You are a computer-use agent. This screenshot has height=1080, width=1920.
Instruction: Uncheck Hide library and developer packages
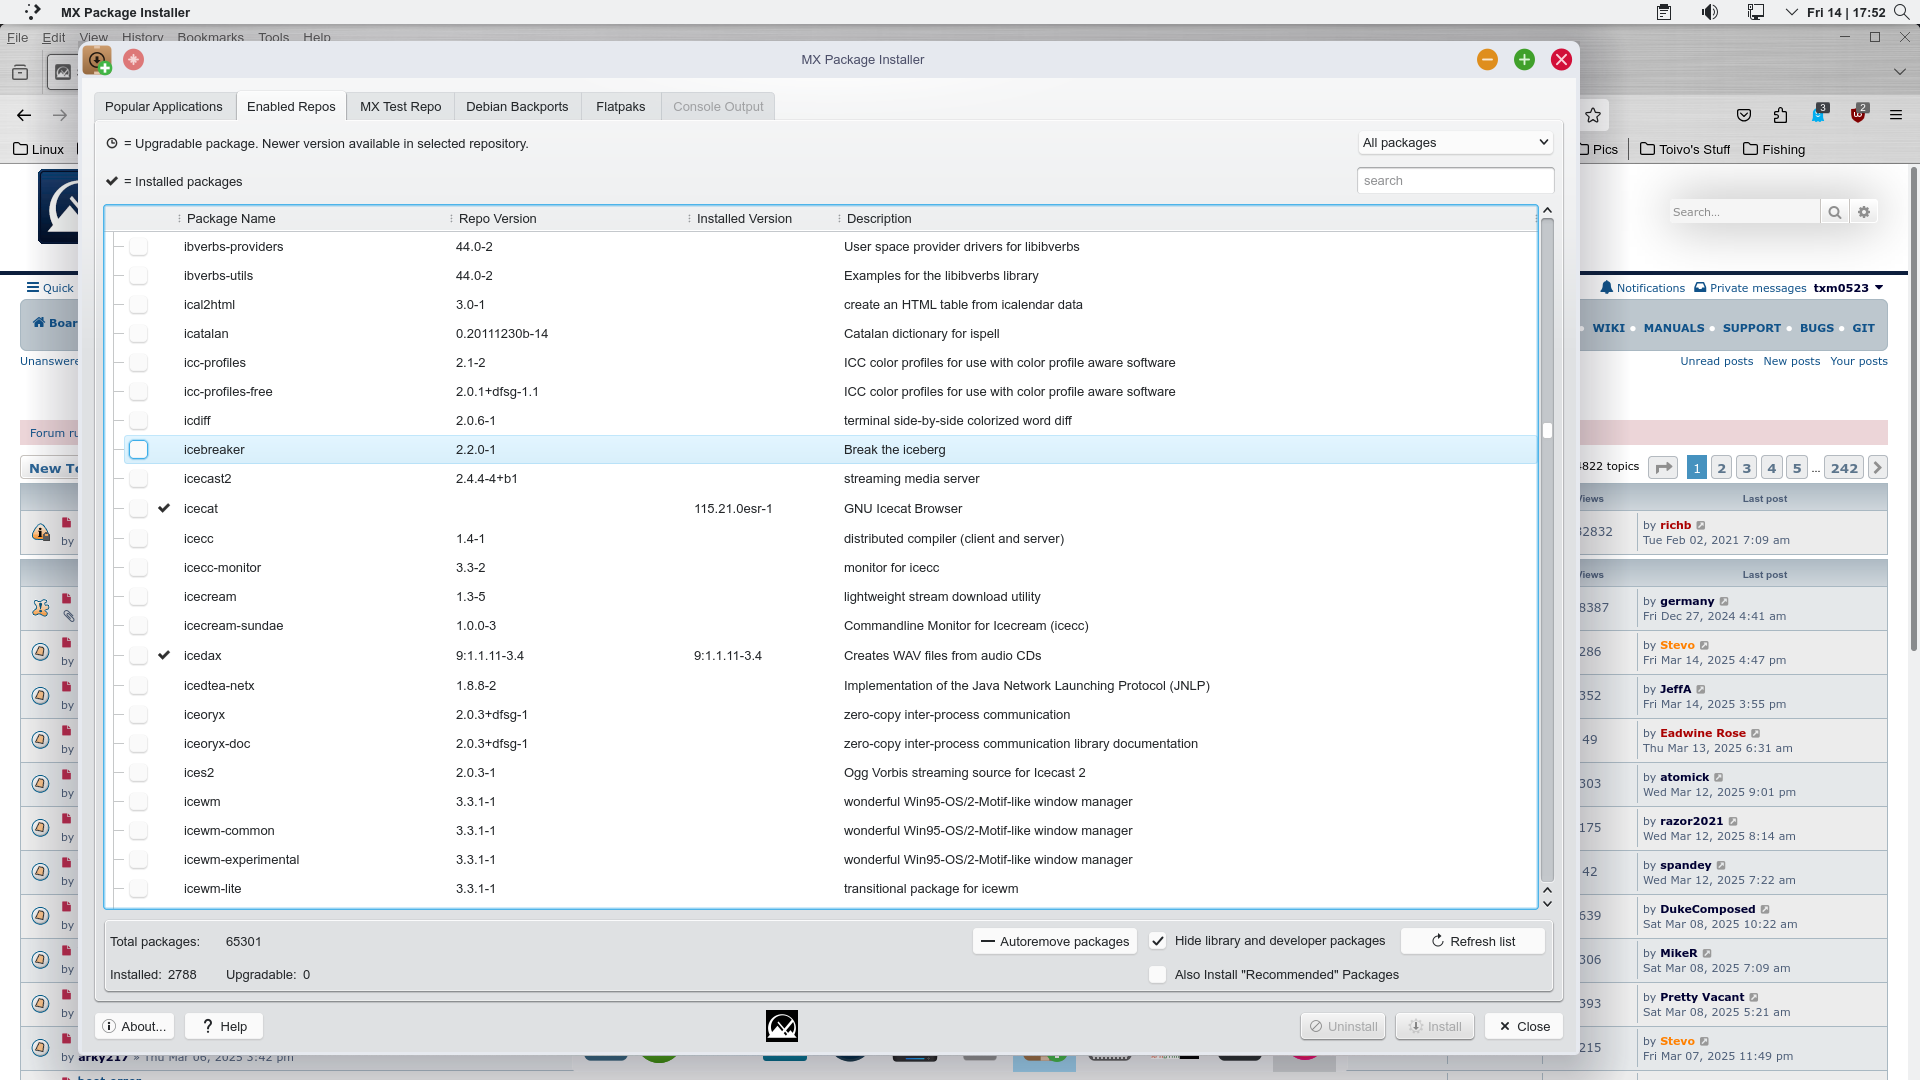tap(1159, 940)
